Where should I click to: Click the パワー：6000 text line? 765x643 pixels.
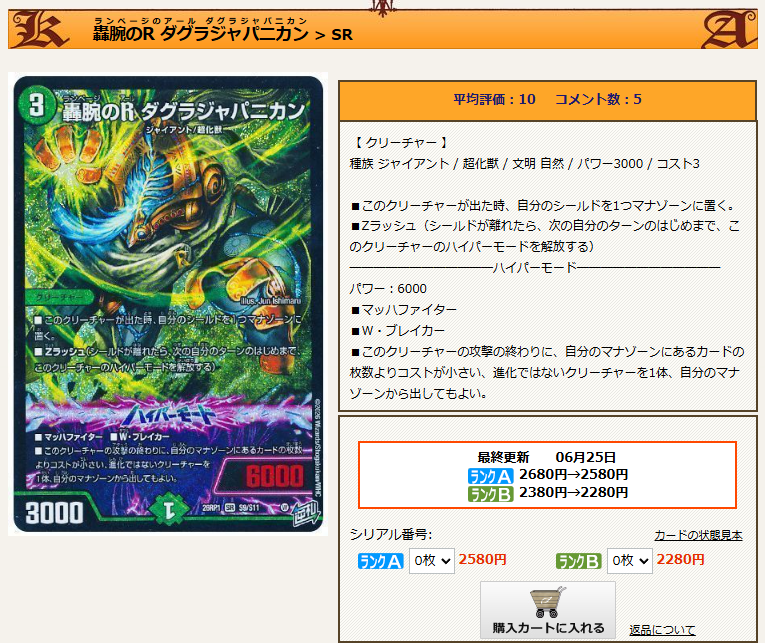point(388,289)
